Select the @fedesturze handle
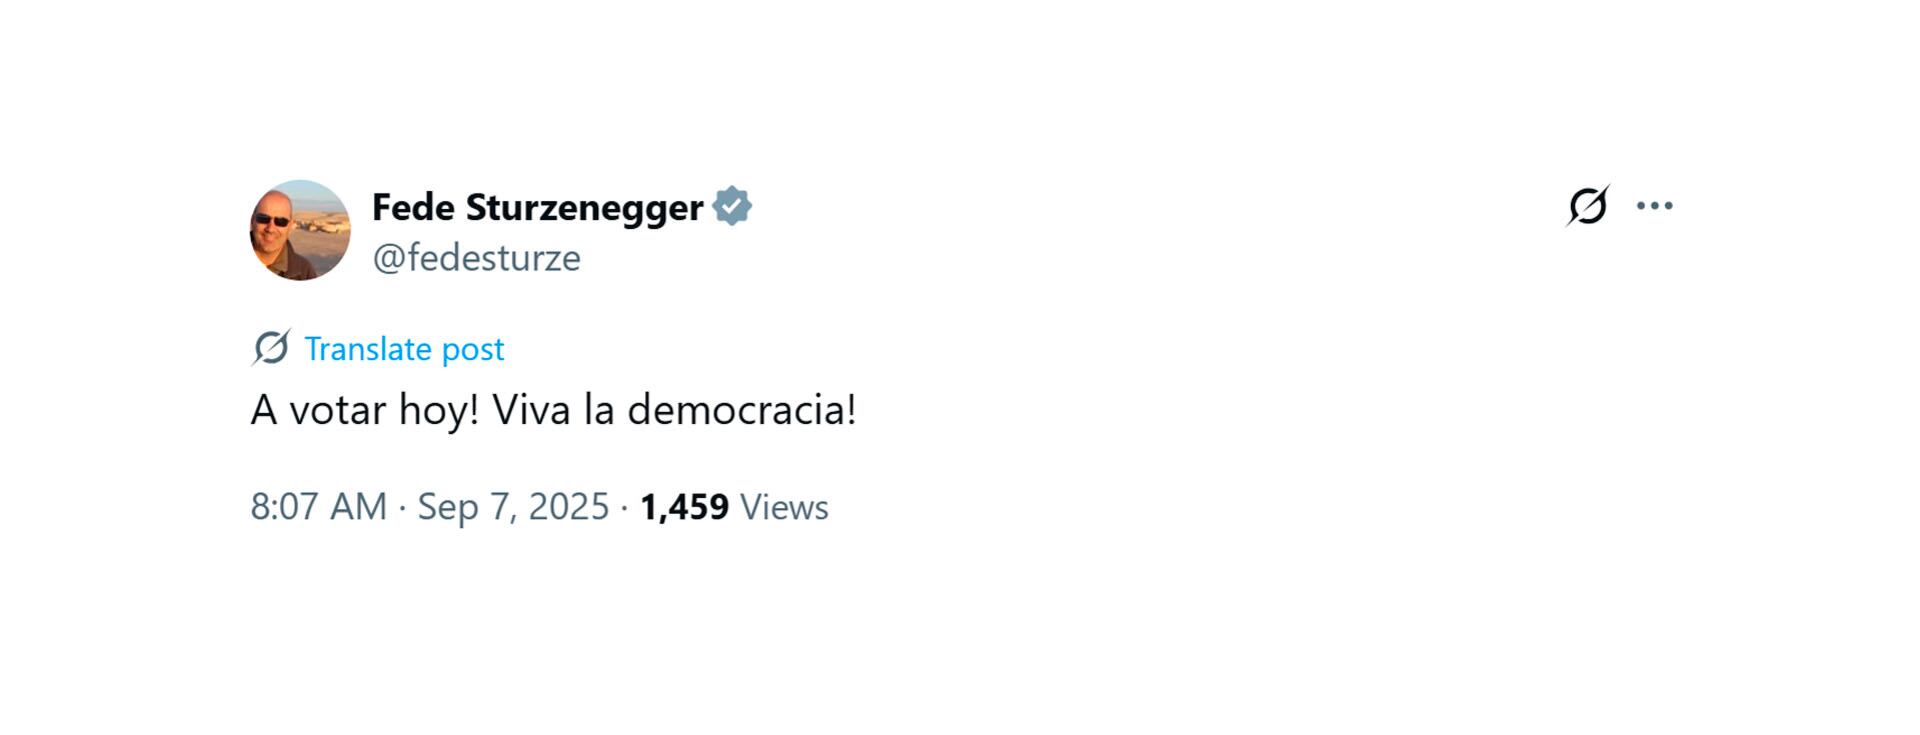 click(x=477, y=257)
